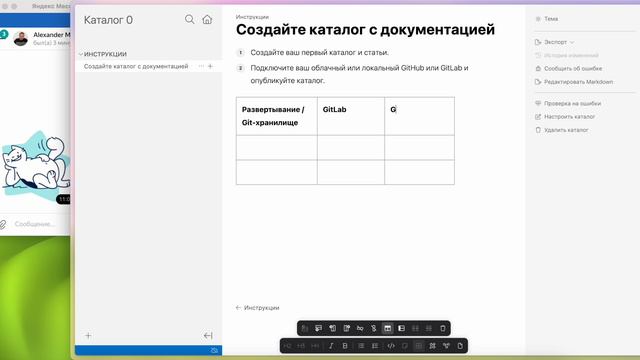This screenshot has height=360, width=640.
Task: Delete the table with trash icon
Action: (x=443, y=328)
